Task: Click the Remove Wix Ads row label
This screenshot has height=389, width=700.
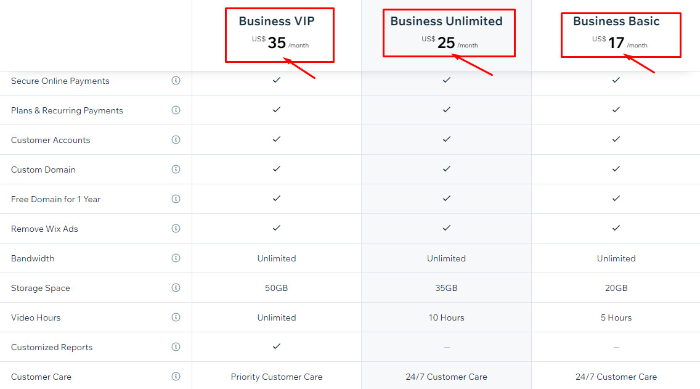Action: click(45, 229)
